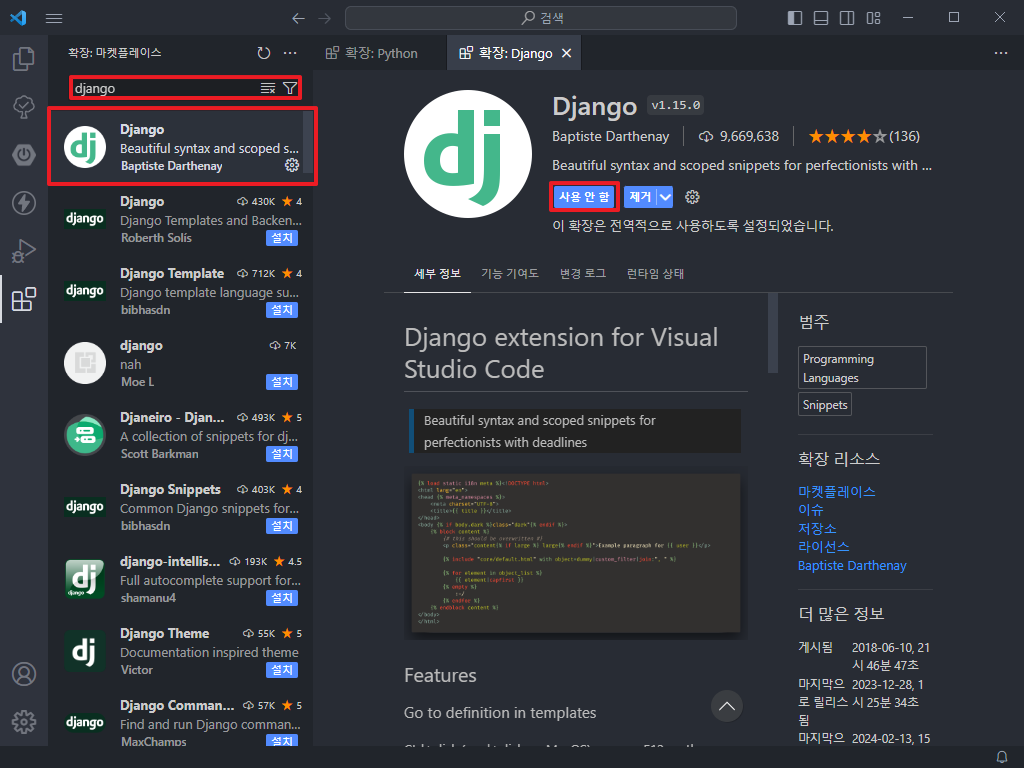The height and width of the screenshot is (768, 1024).
Task: Open the 마켓플레이스 resource link
Action: [837, 491]
